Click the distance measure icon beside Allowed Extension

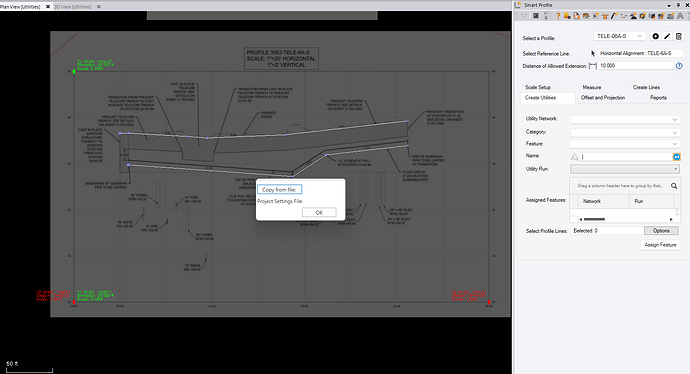pyautogui.click(x=592, y=66)
